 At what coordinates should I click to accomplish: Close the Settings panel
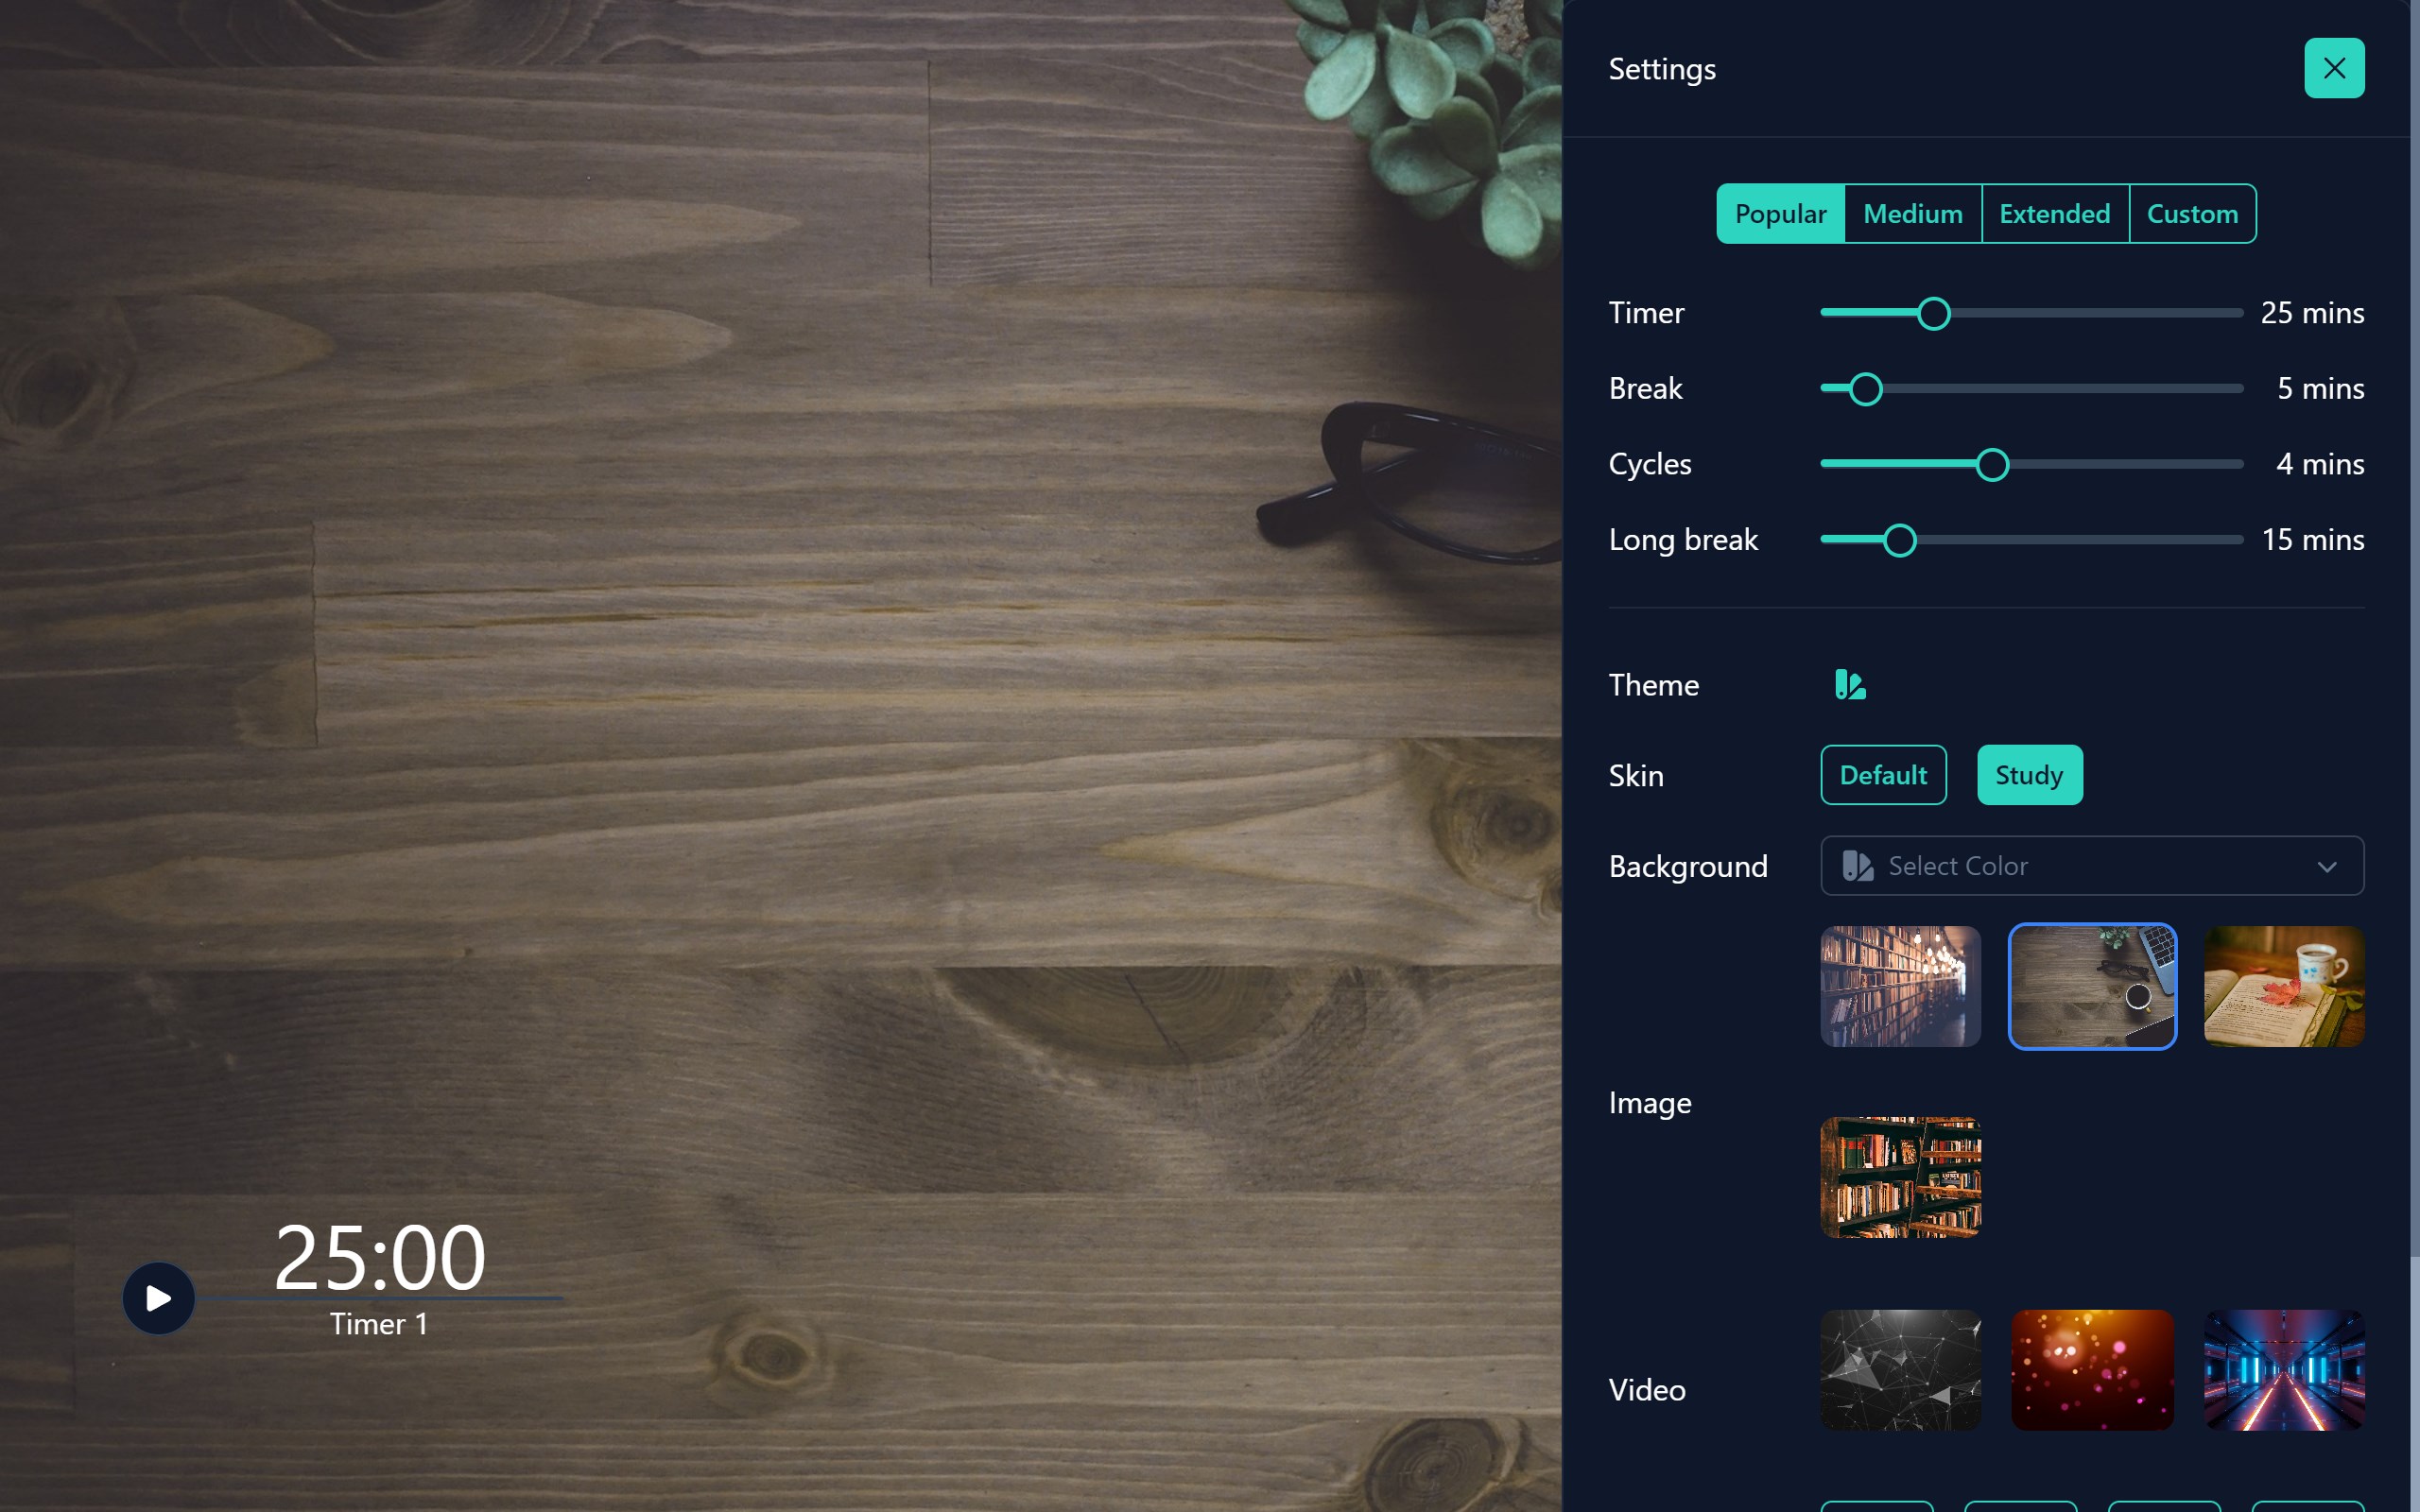(x=2333, y=68)
